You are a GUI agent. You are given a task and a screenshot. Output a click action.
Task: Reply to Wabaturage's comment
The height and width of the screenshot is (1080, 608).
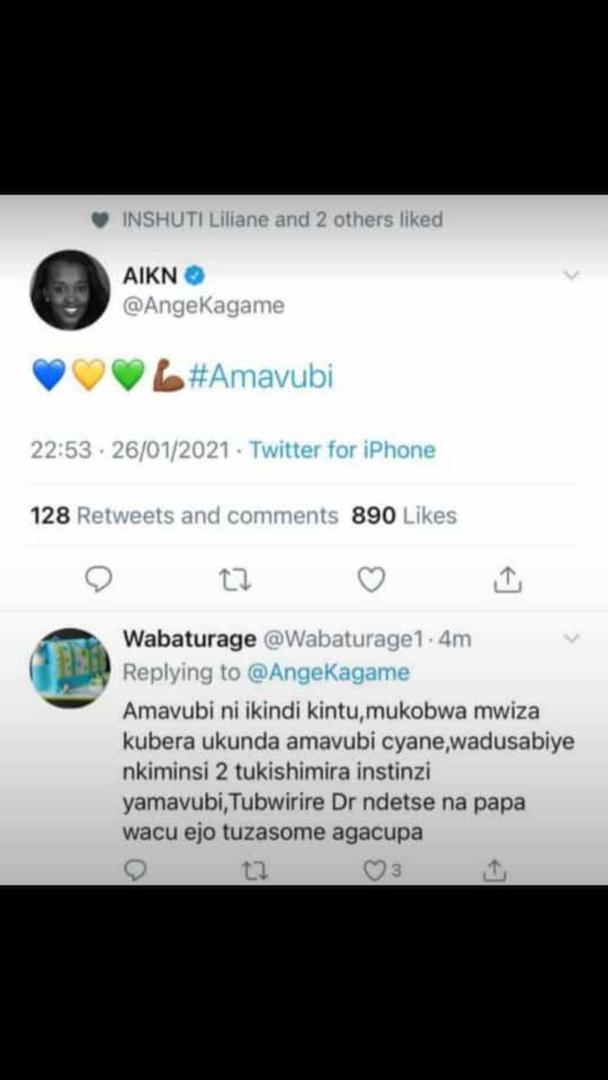pos(134,871)
